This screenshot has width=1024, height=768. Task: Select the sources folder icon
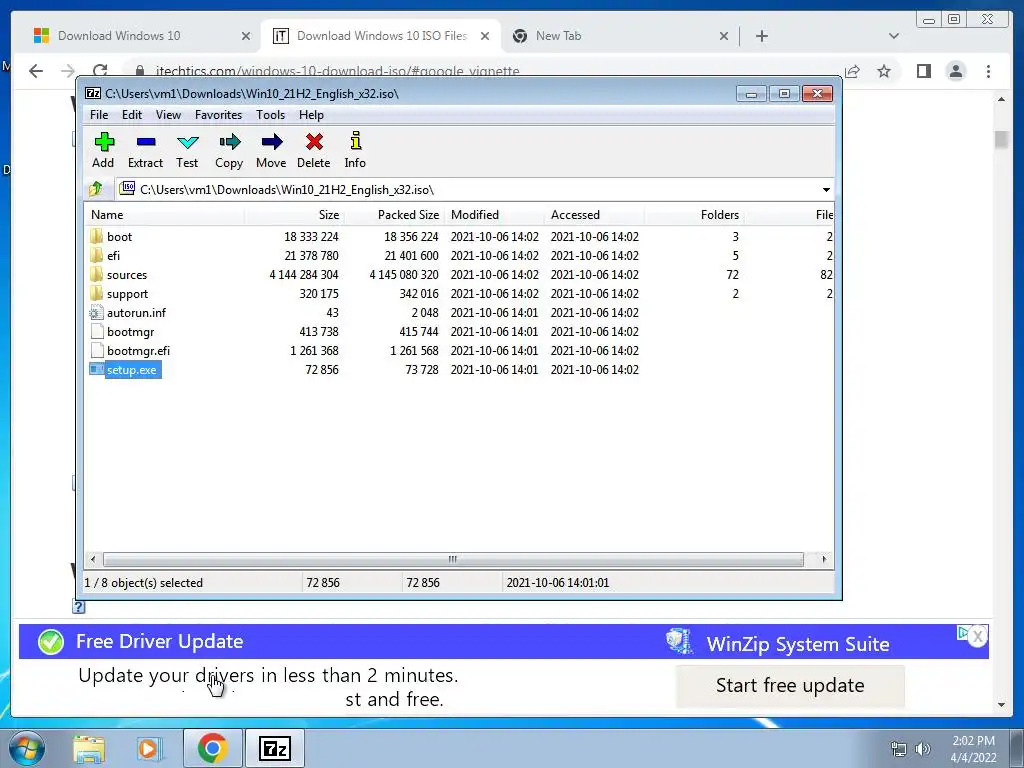point(97,274)
